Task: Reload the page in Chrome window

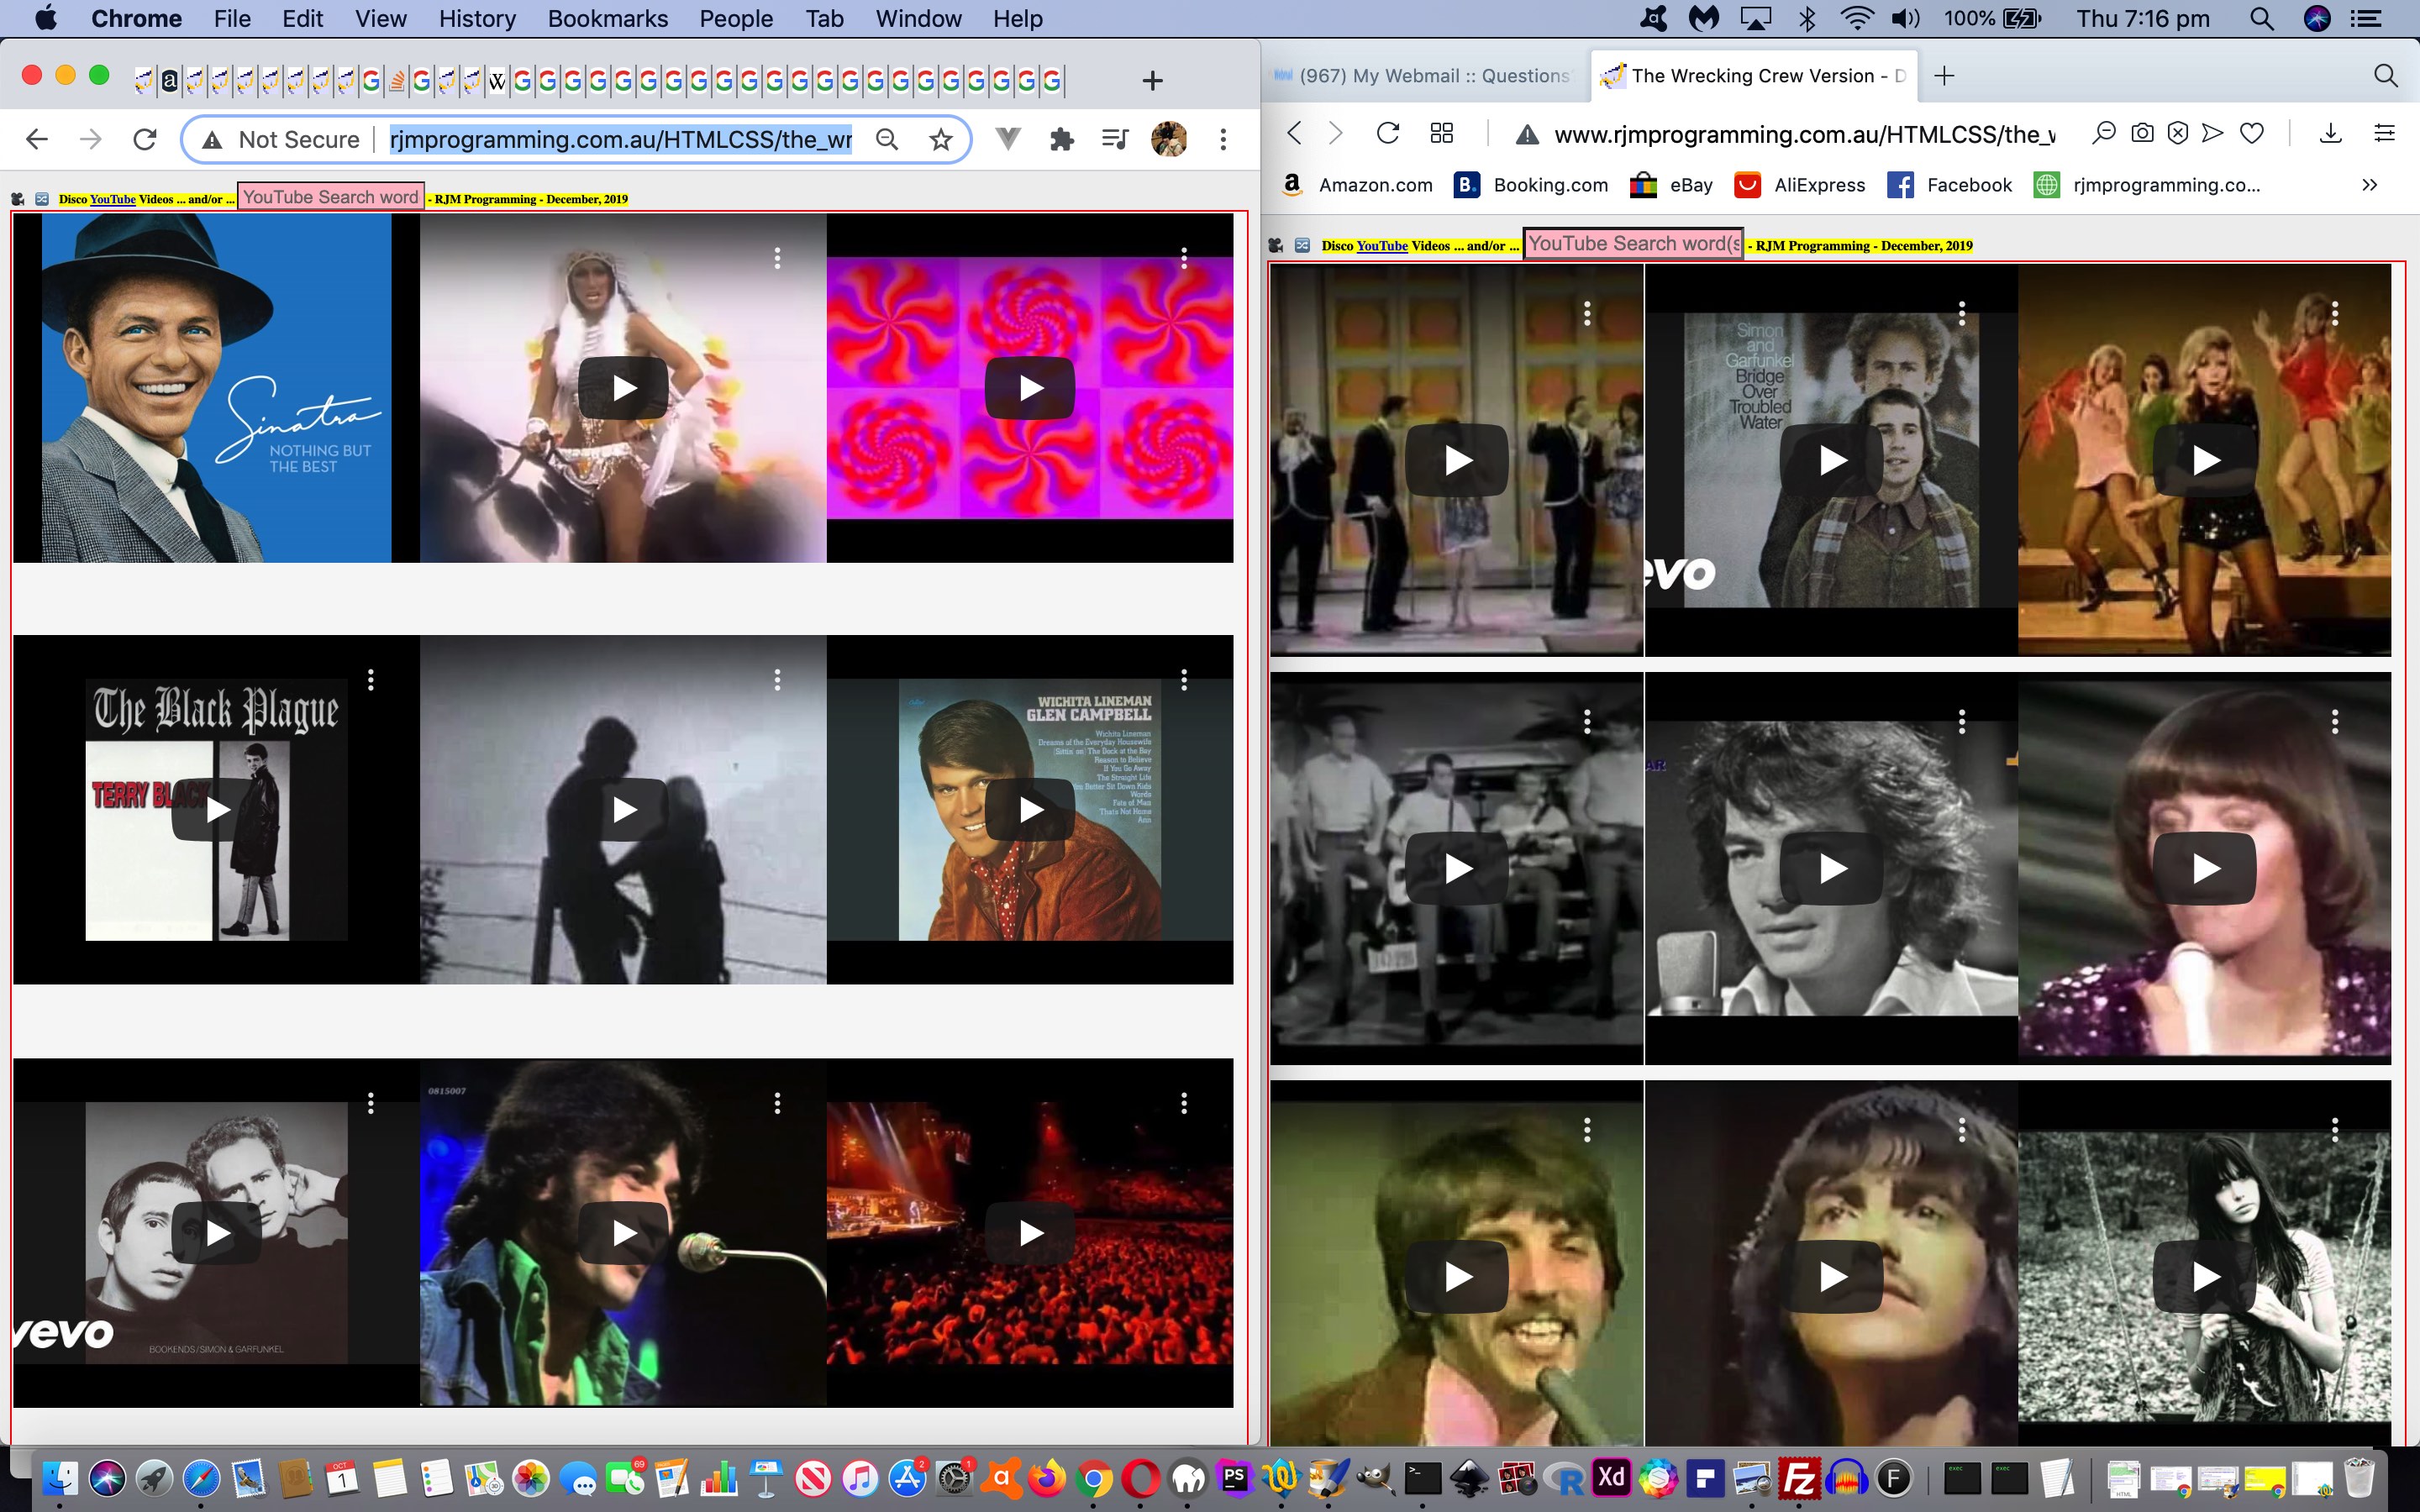Action: point(145,139)
